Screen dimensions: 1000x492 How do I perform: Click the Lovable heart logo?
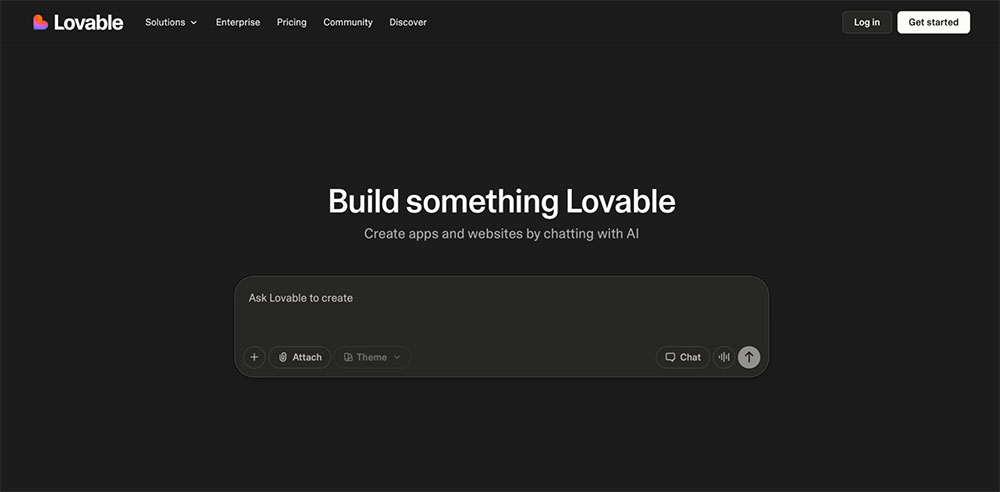pyautogui.click(x=41, y=22)
